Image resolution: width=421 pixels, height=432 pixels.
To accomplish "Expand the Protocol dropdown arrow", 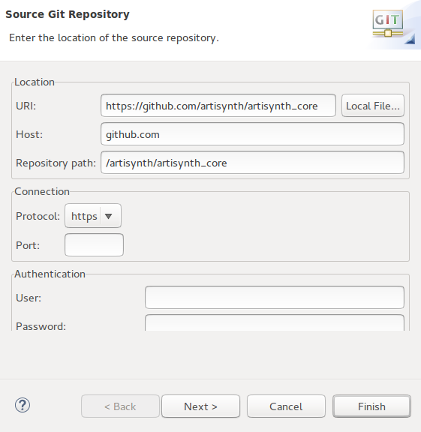I will 108,216.
